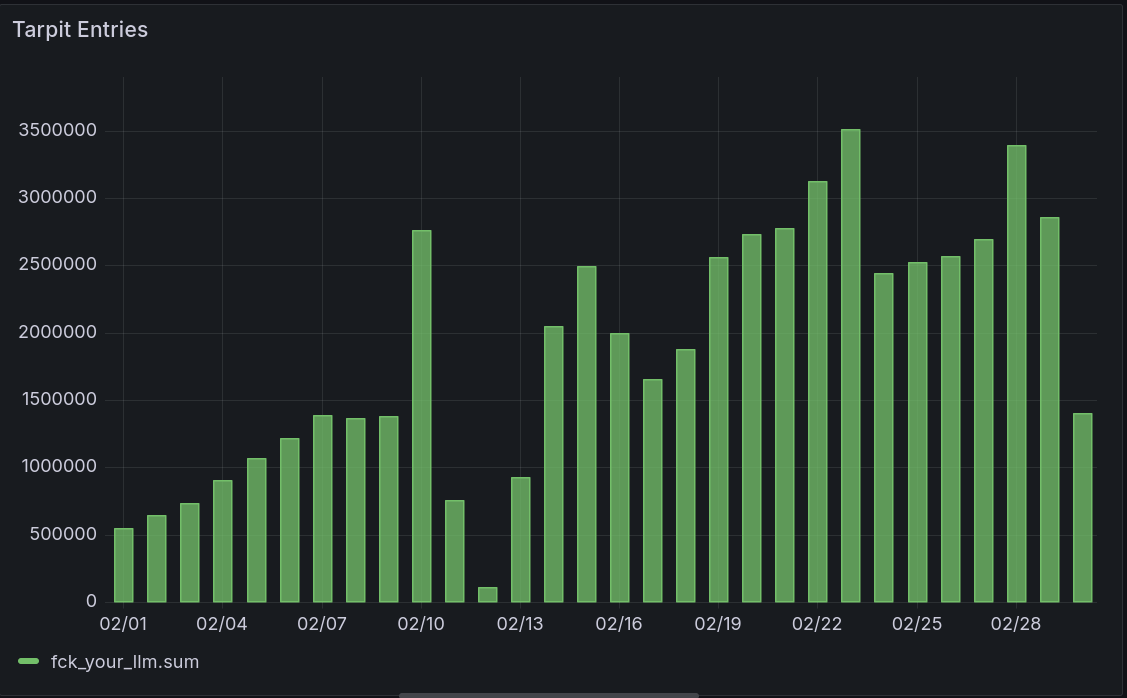
Task: Click the Tarpit Entries title text
Action: coord(79,29)
